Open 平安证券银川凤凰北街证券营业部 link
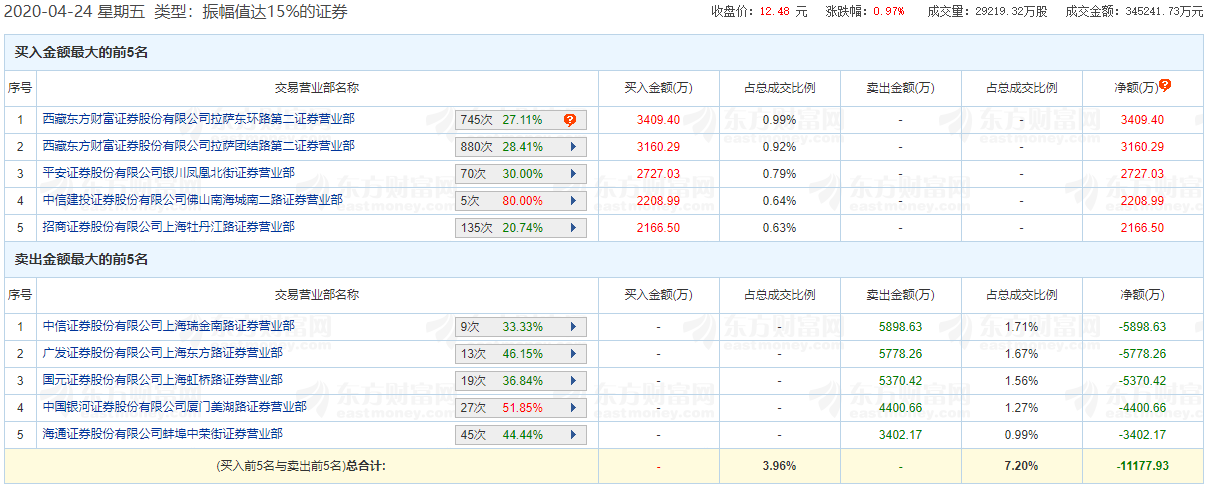This screenshot has width=1208, height=487. click(168, 173)
